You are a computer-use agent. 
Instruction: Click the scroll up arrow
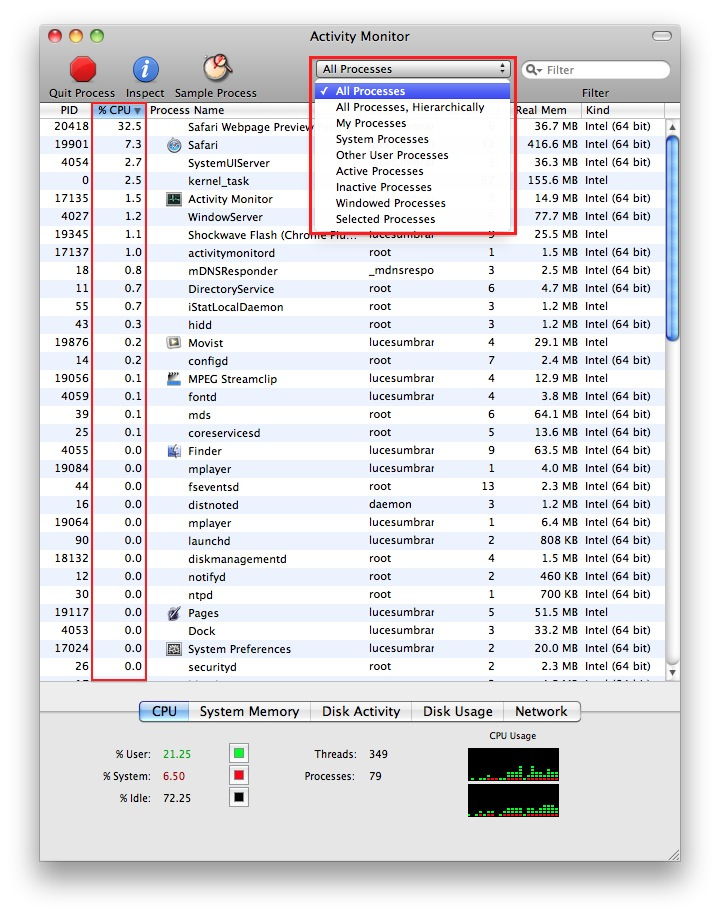click(x=672, y=127)
